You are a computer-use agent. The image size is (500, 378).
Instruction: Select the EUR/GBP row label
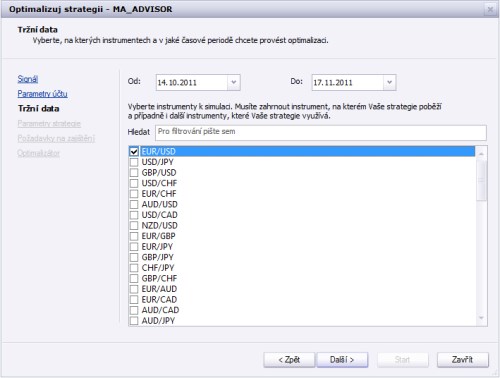159,236
